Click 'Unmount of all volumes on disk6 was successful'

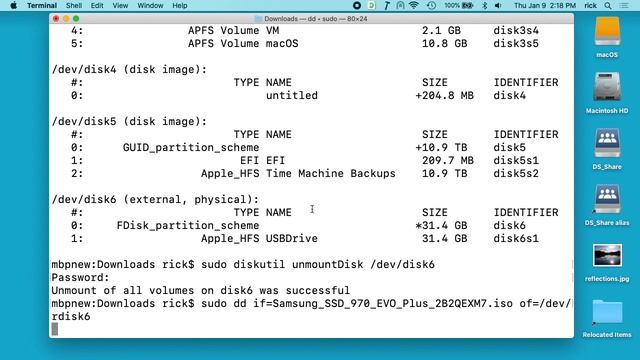(x=200, y=291)
